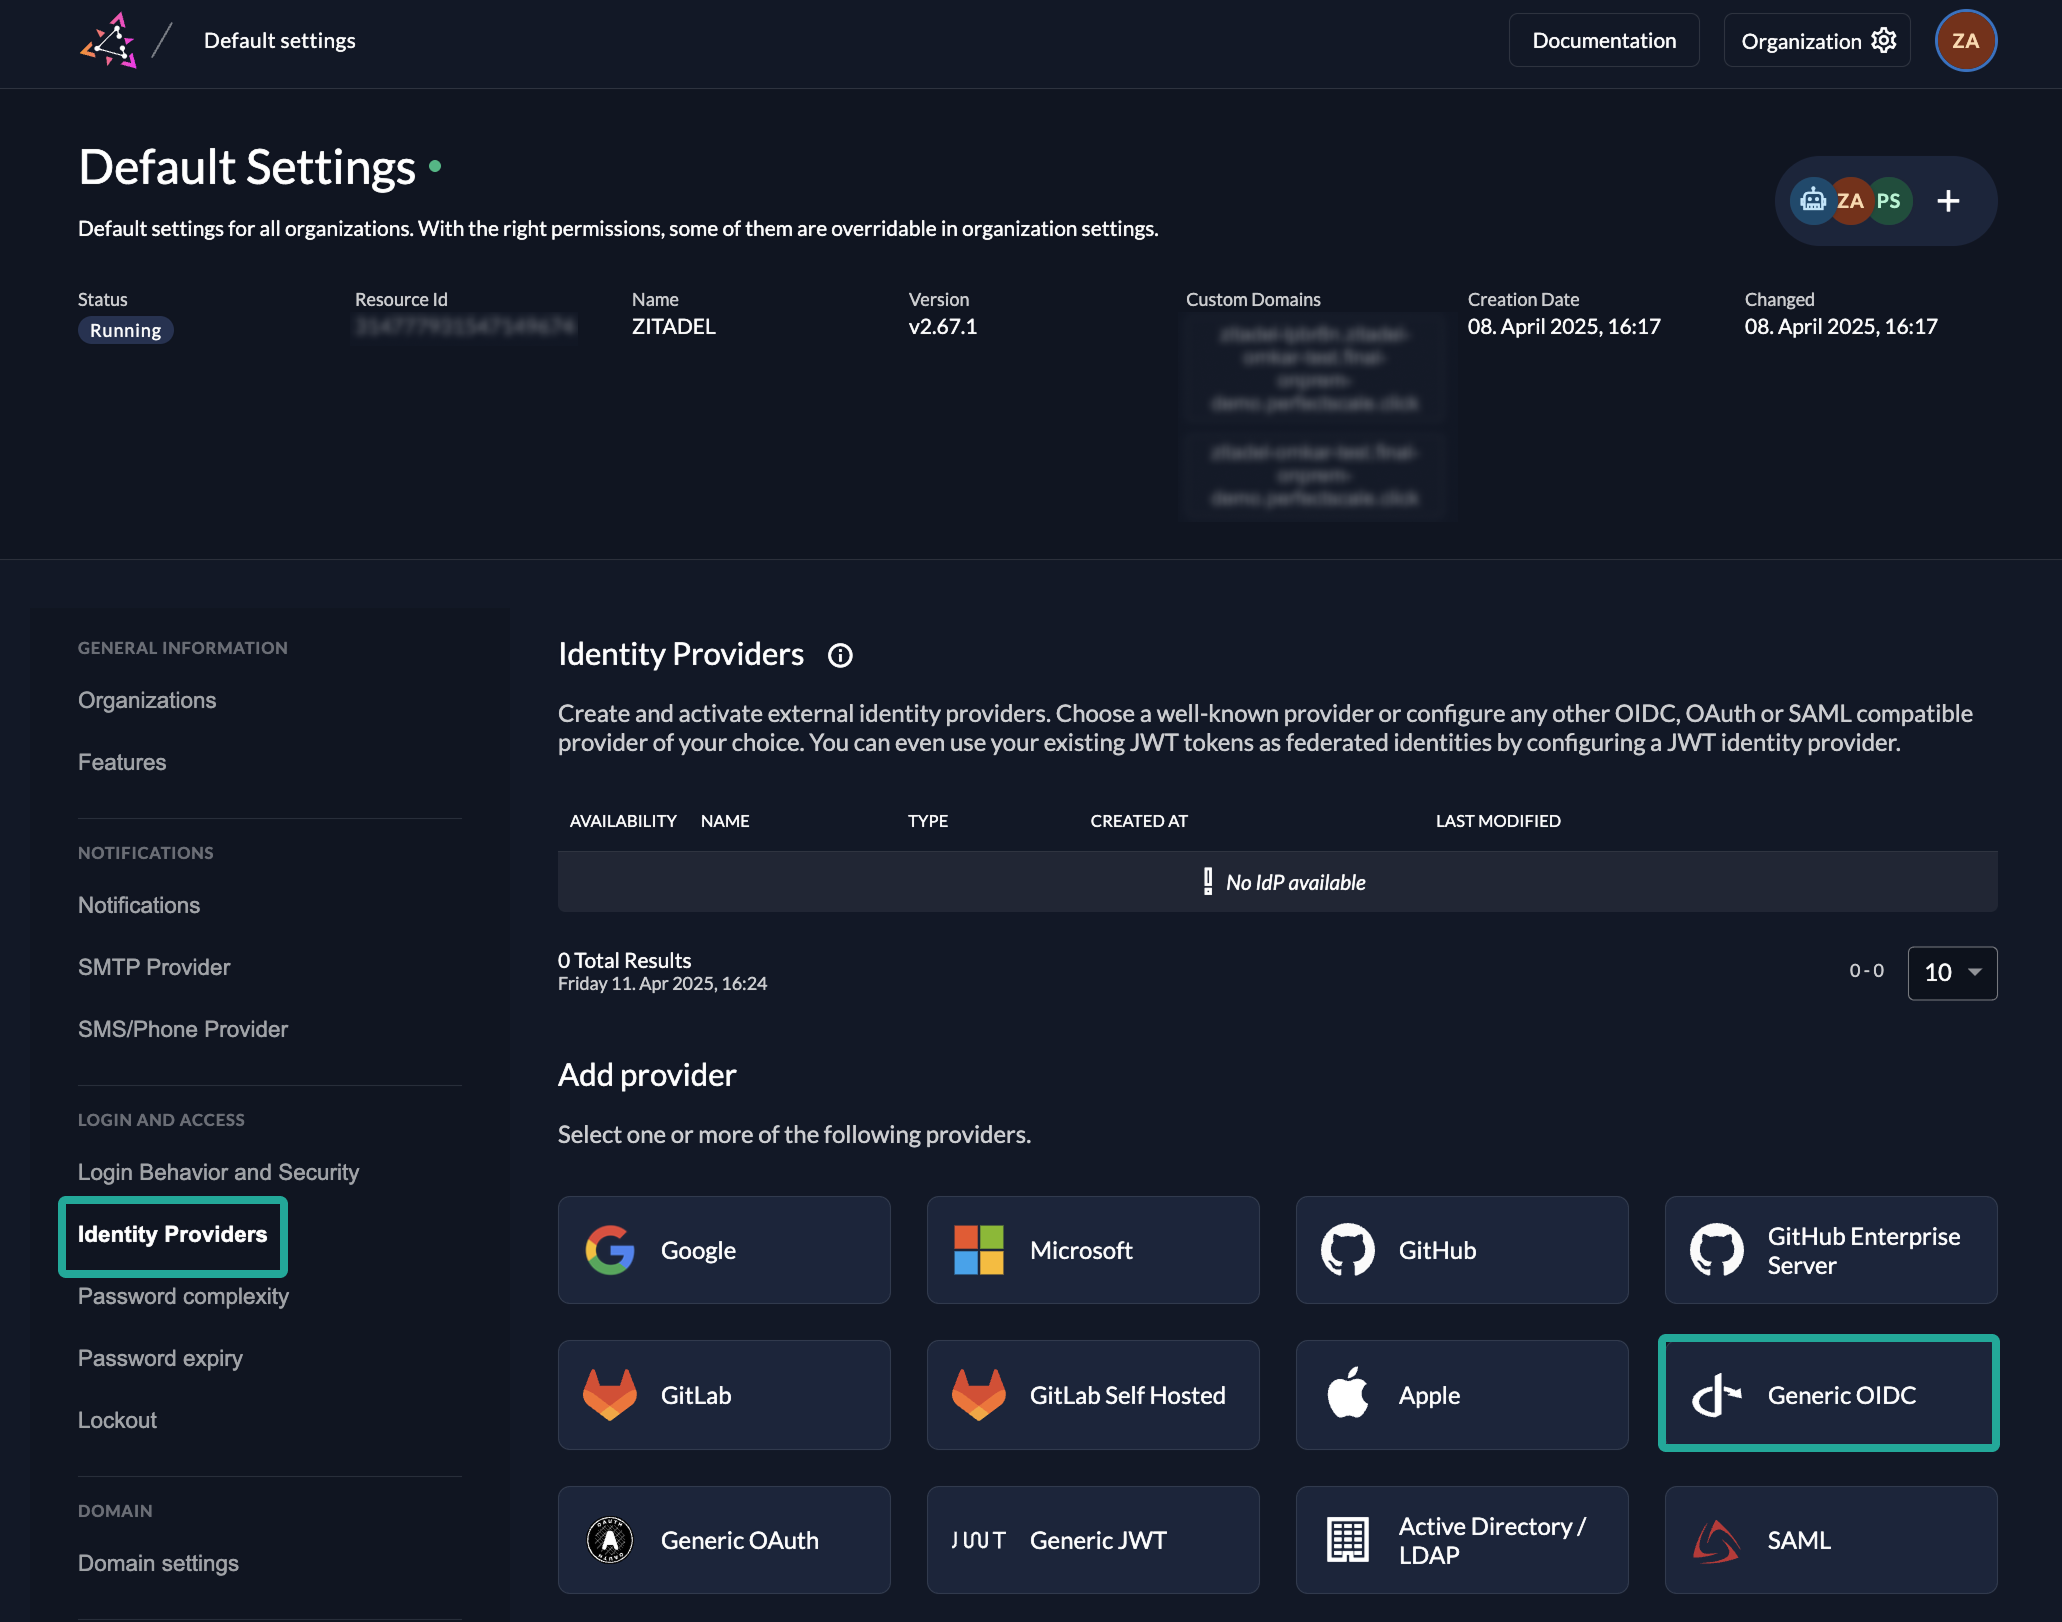The height and width of the screenshot is (1622, 2062).
Task: Click the PS member avatar
Action: click(x=1889, y=201)
